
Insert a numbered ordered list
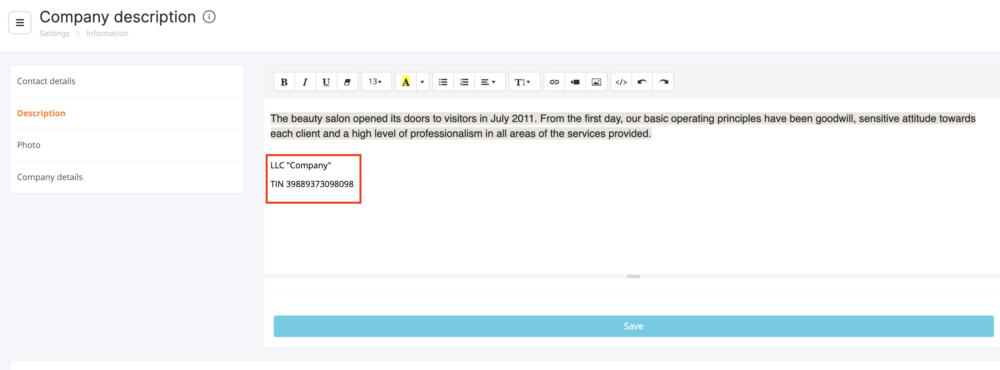tap(464, 82)
